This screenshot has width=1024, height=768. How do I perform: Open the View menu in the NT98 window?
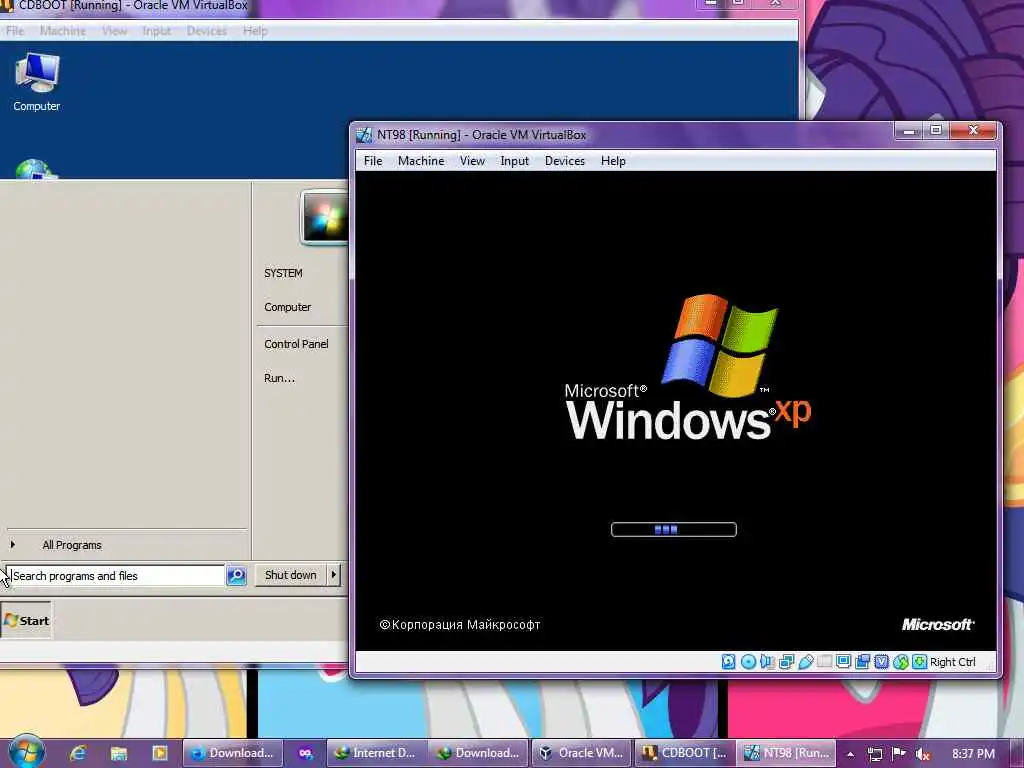472,161
